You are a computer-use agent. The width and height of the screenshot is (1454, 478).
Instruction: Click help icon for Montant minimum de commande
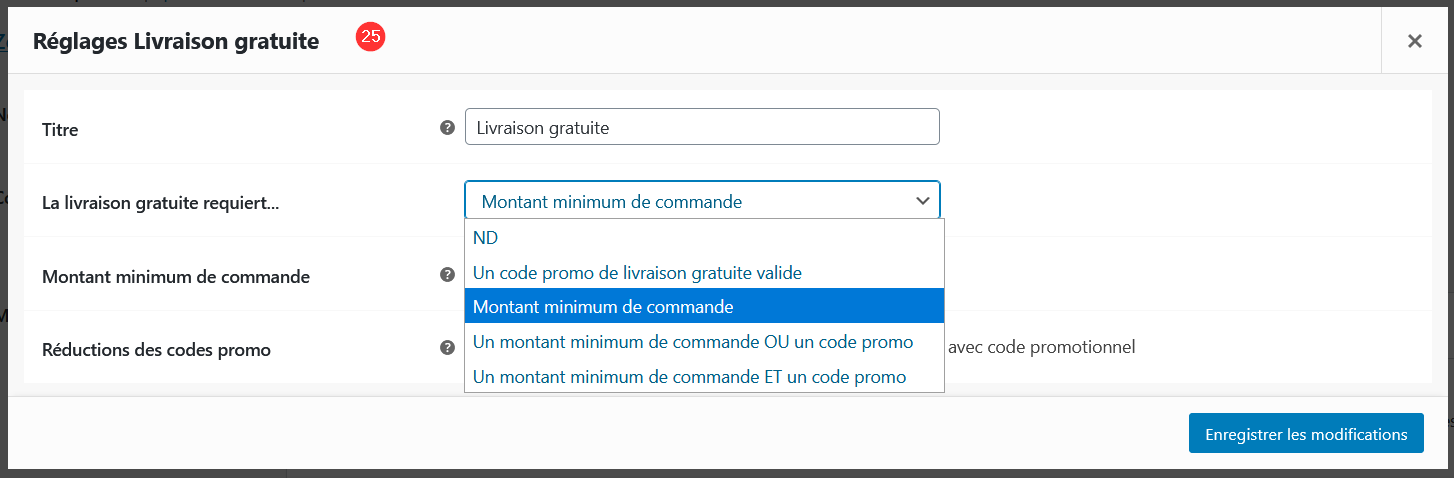(448, 274)
